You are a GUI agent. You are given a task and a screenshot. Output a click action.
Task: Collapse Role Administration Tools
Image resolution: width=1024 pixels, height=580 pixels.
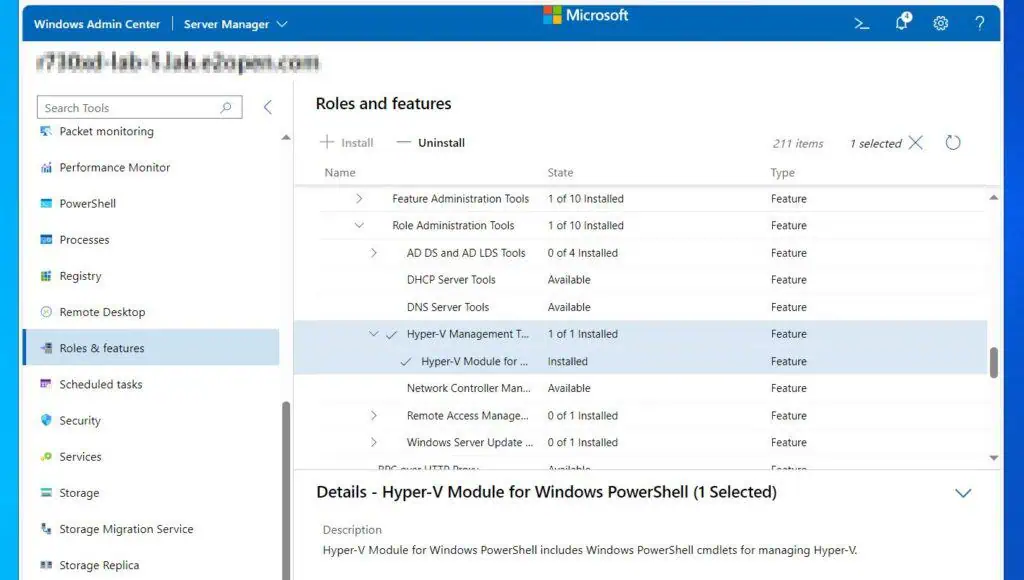[359, 225]
